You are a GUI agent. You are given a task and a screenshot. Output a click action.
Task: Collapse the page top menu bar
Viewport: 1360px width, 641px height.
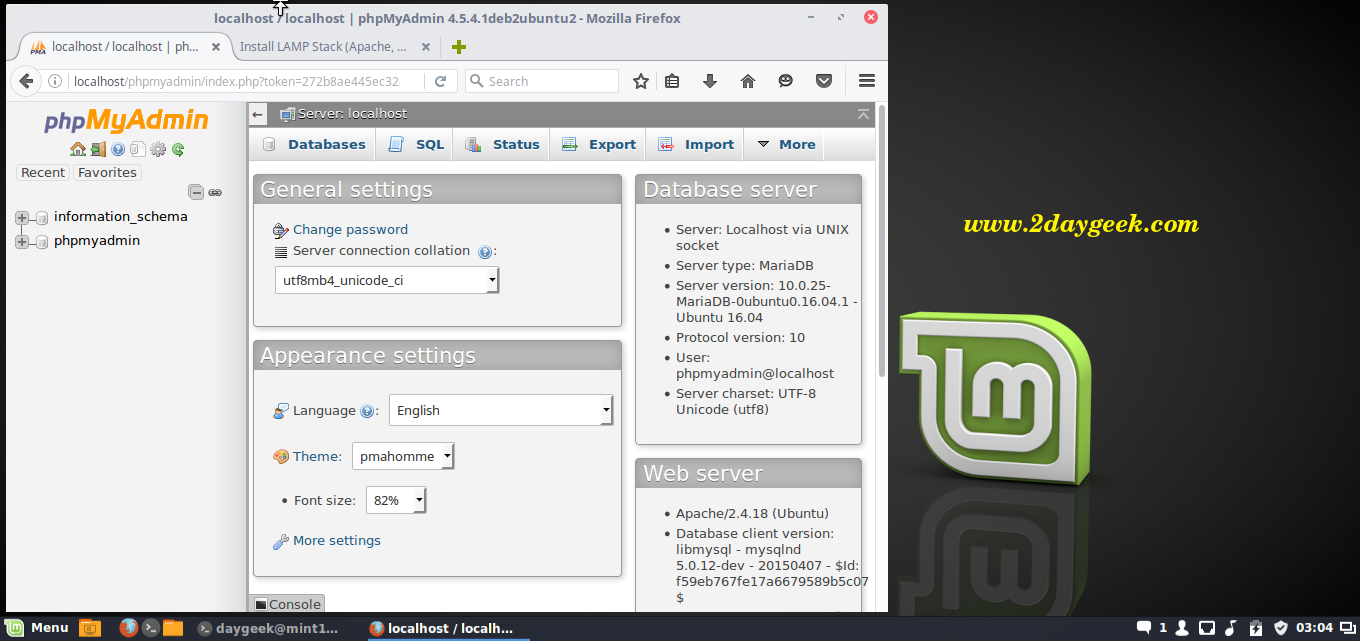(x=863, y=114)
